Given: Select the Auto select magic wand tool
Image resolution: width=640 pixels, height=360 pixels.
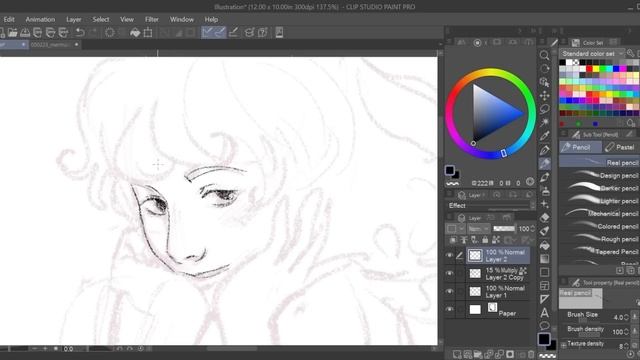Looking at the screenshot, I should click(544, 122).
